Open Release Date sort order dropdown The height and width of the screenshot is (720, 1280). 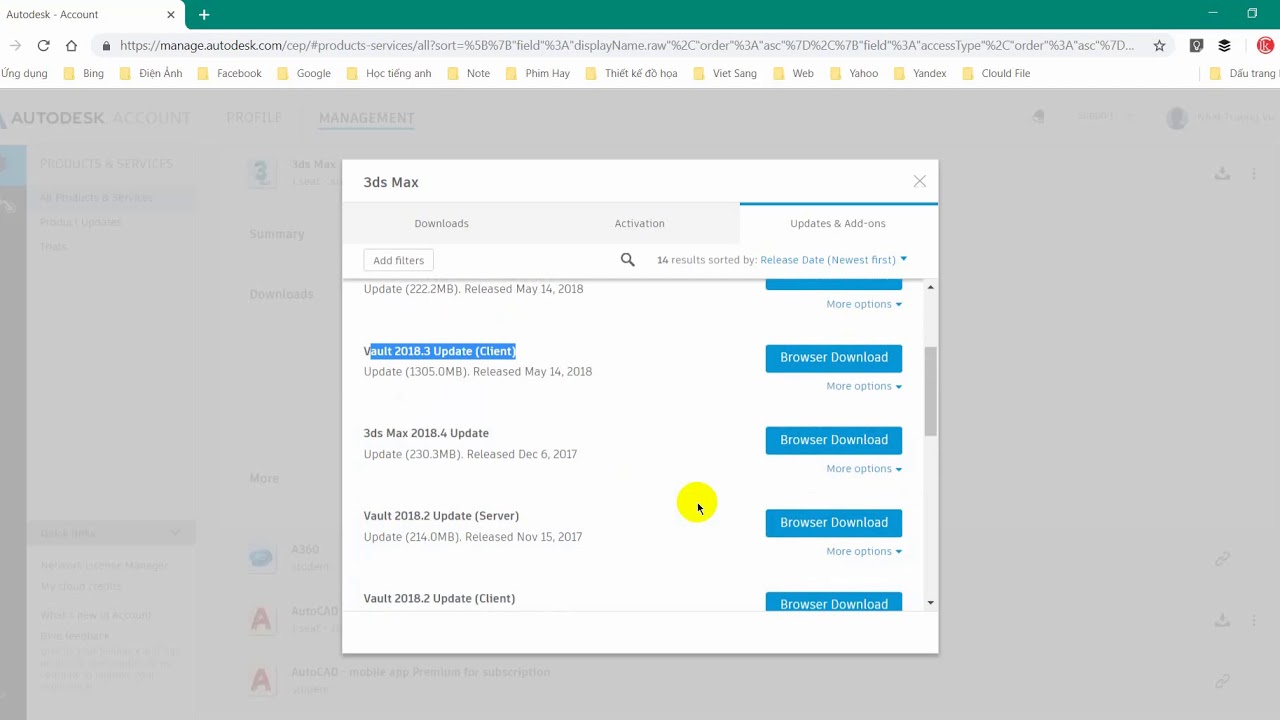pos(833,260)
